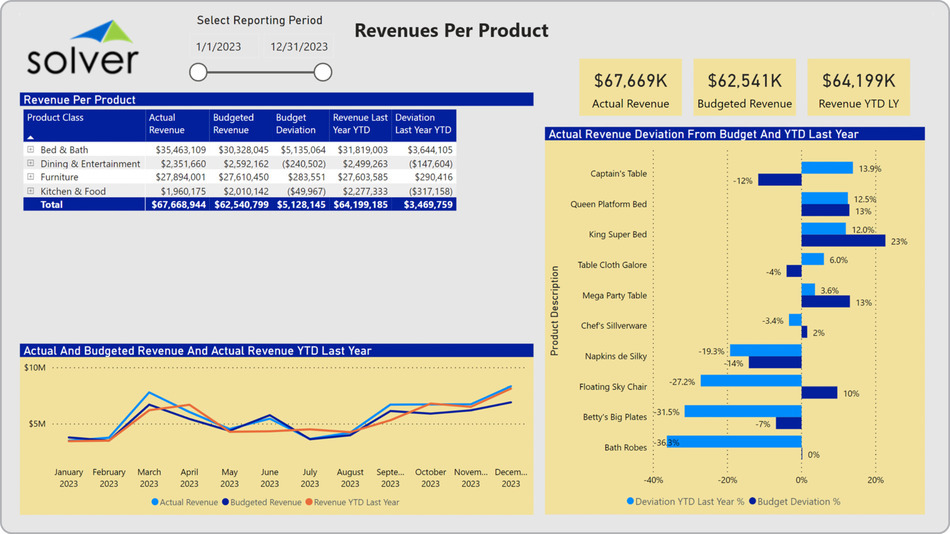950x534 pixels.
Task: Expand the Bed & Bath row
Action: pos(31,150)
